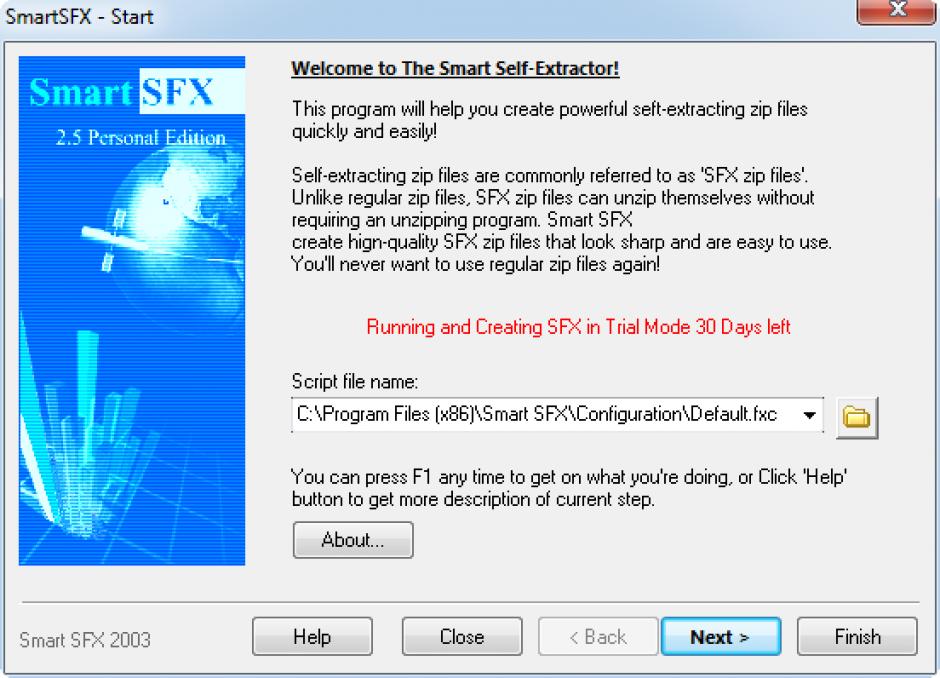Click the 'You can press F1 any time' hint text
Image resolution: width=940 pixels, height=678 pixels.
[x=569, y=488]
